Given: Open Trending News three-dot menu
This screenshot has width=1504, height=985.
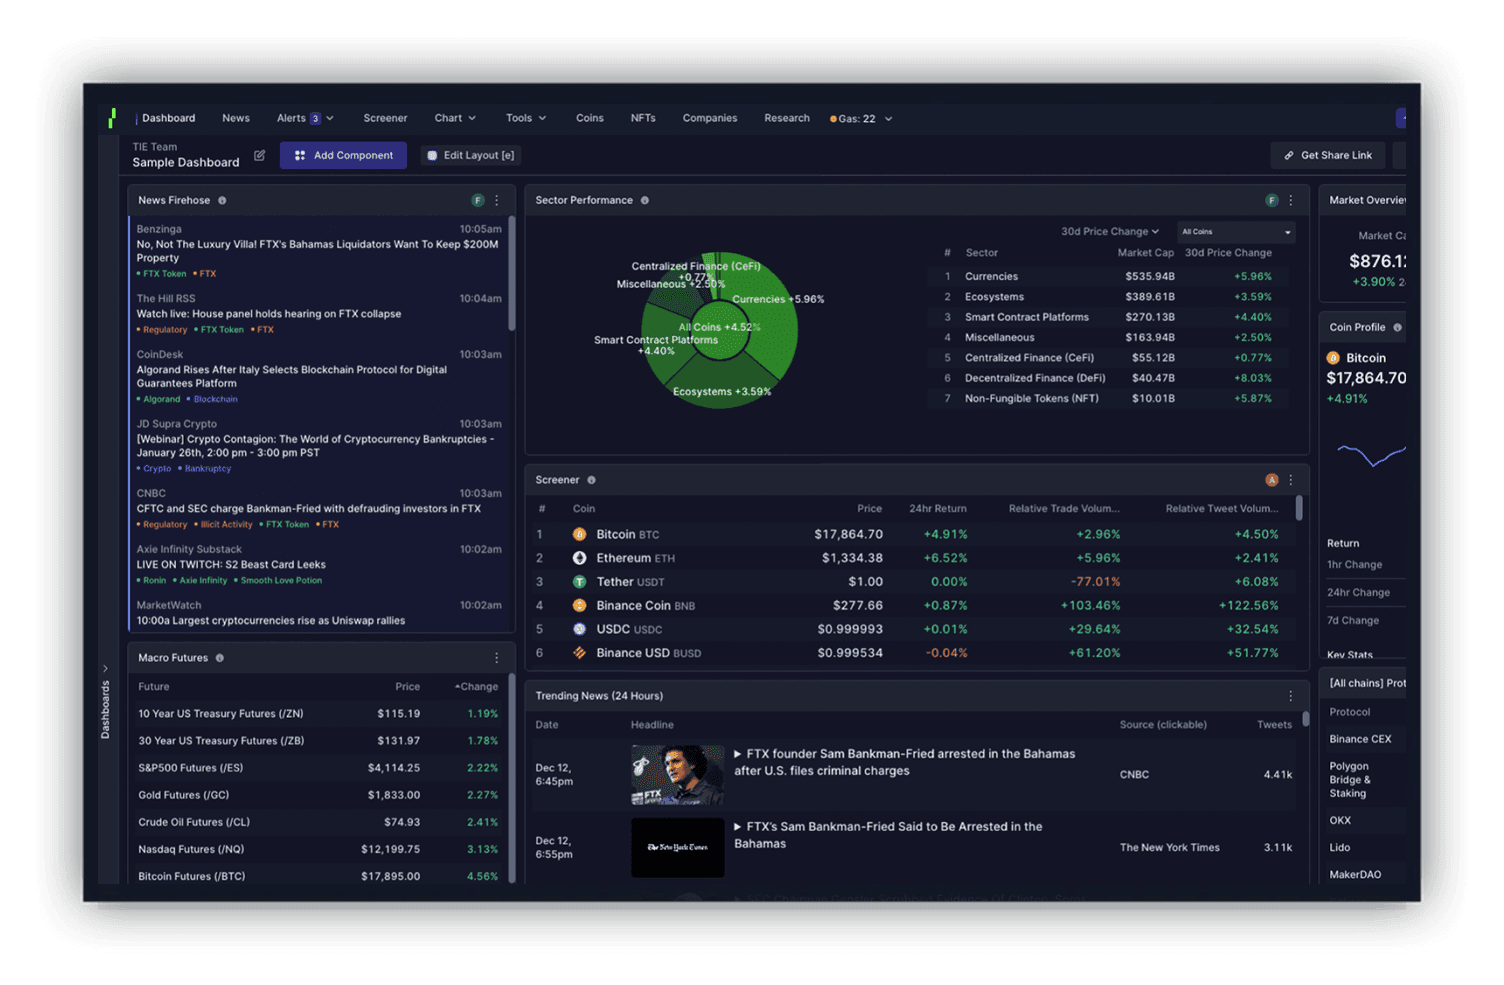Looking at the screenshot, I should tap(1291, 696).
